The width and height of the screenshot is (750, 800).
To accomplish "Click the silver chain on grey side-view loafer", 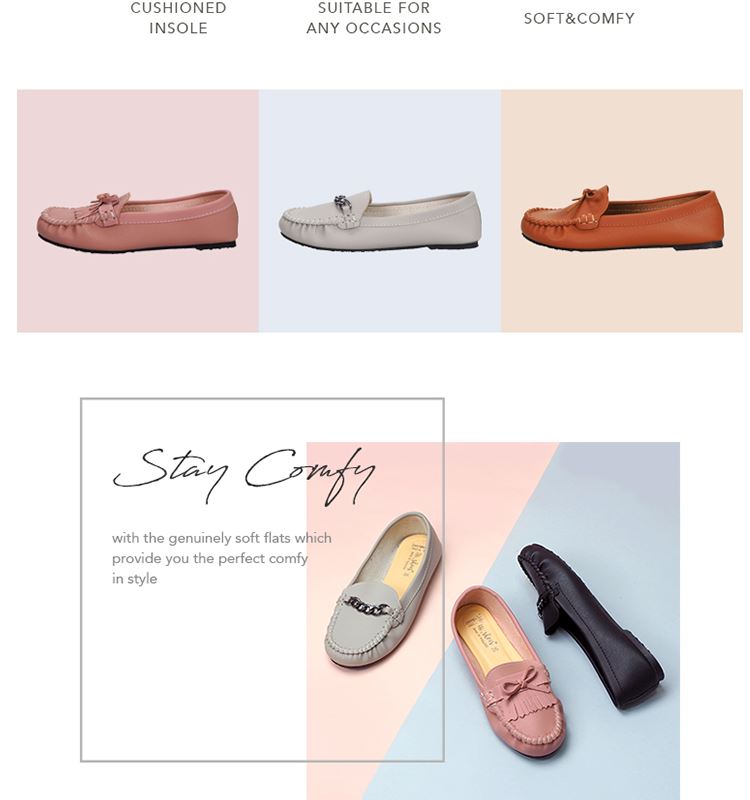I will click(343, 203).
